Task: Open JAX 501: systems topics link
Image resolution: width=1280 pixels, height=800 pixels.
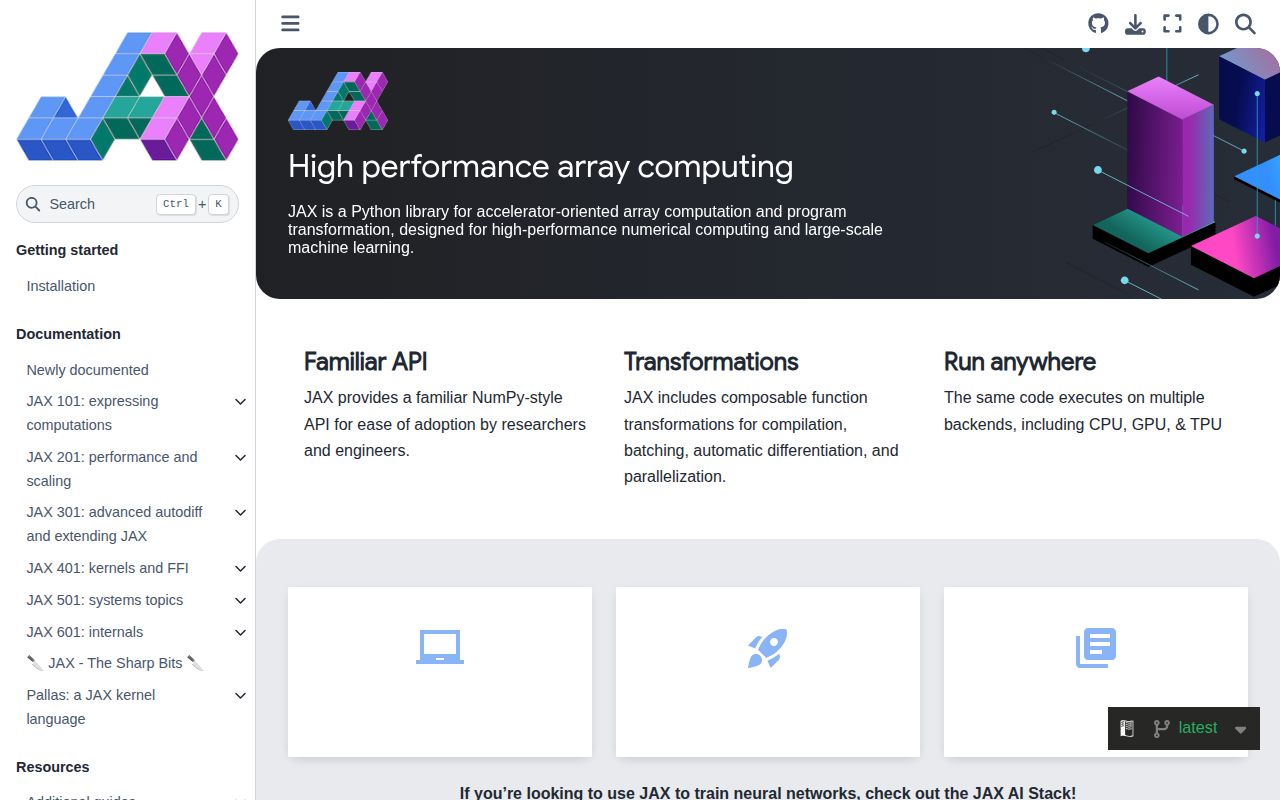Action: pyautogui.click(x=105, y=600)
